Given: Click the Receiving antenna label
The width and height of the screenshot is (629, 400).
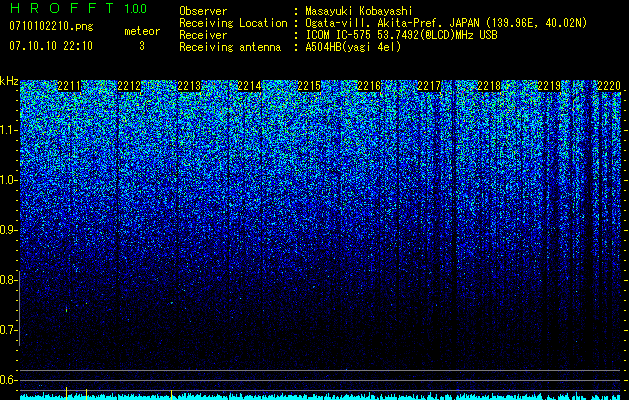Looking at the screenshot, I should point(230,47).
